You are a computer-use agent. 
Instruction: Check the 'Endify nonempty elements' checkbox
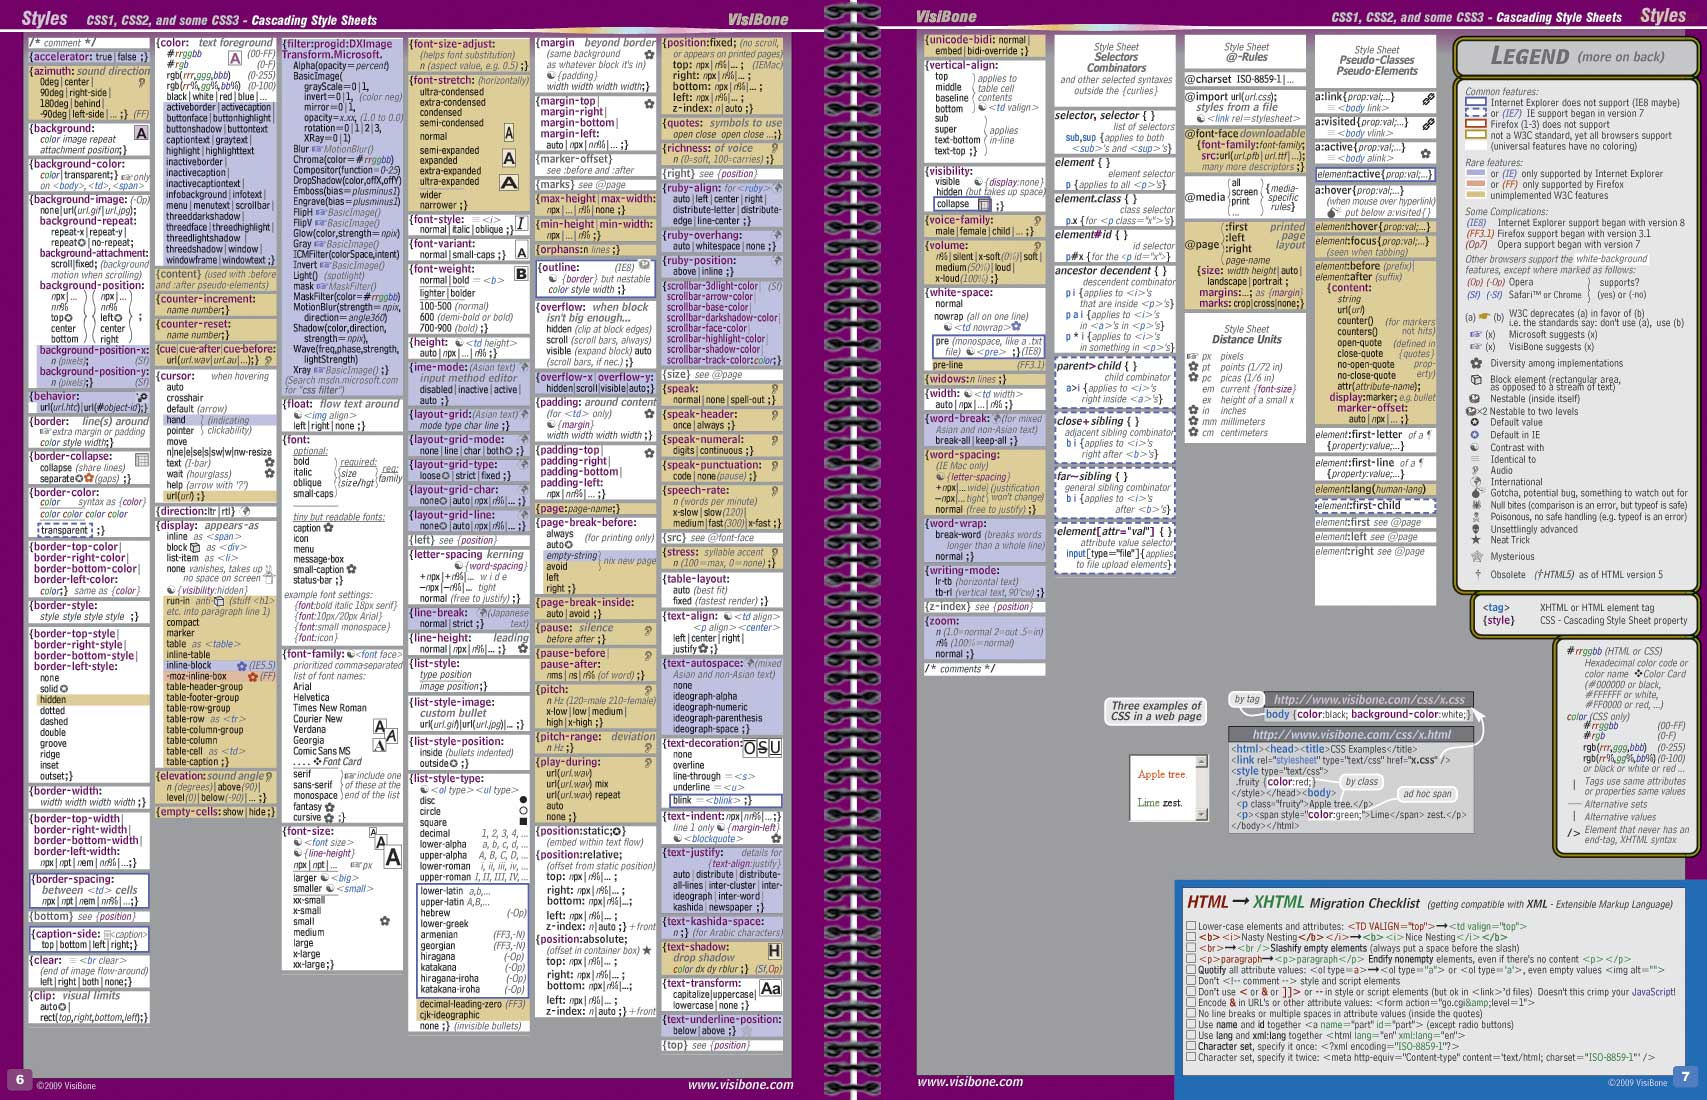coord(1191,959)
